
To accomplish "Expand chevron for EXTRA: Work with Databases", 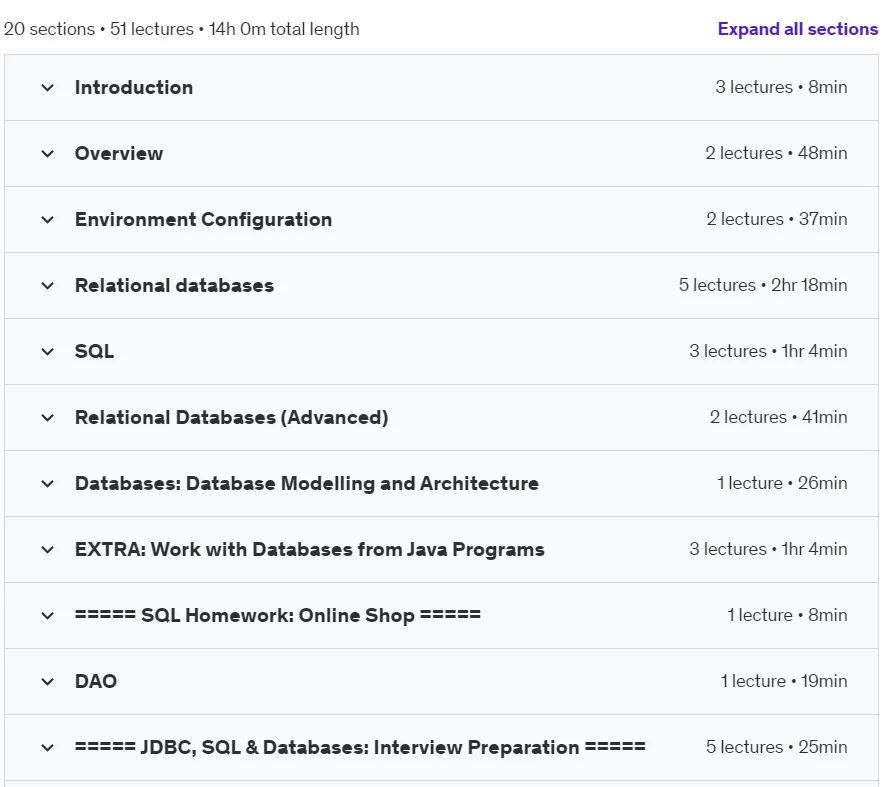I will coord(48,550).
